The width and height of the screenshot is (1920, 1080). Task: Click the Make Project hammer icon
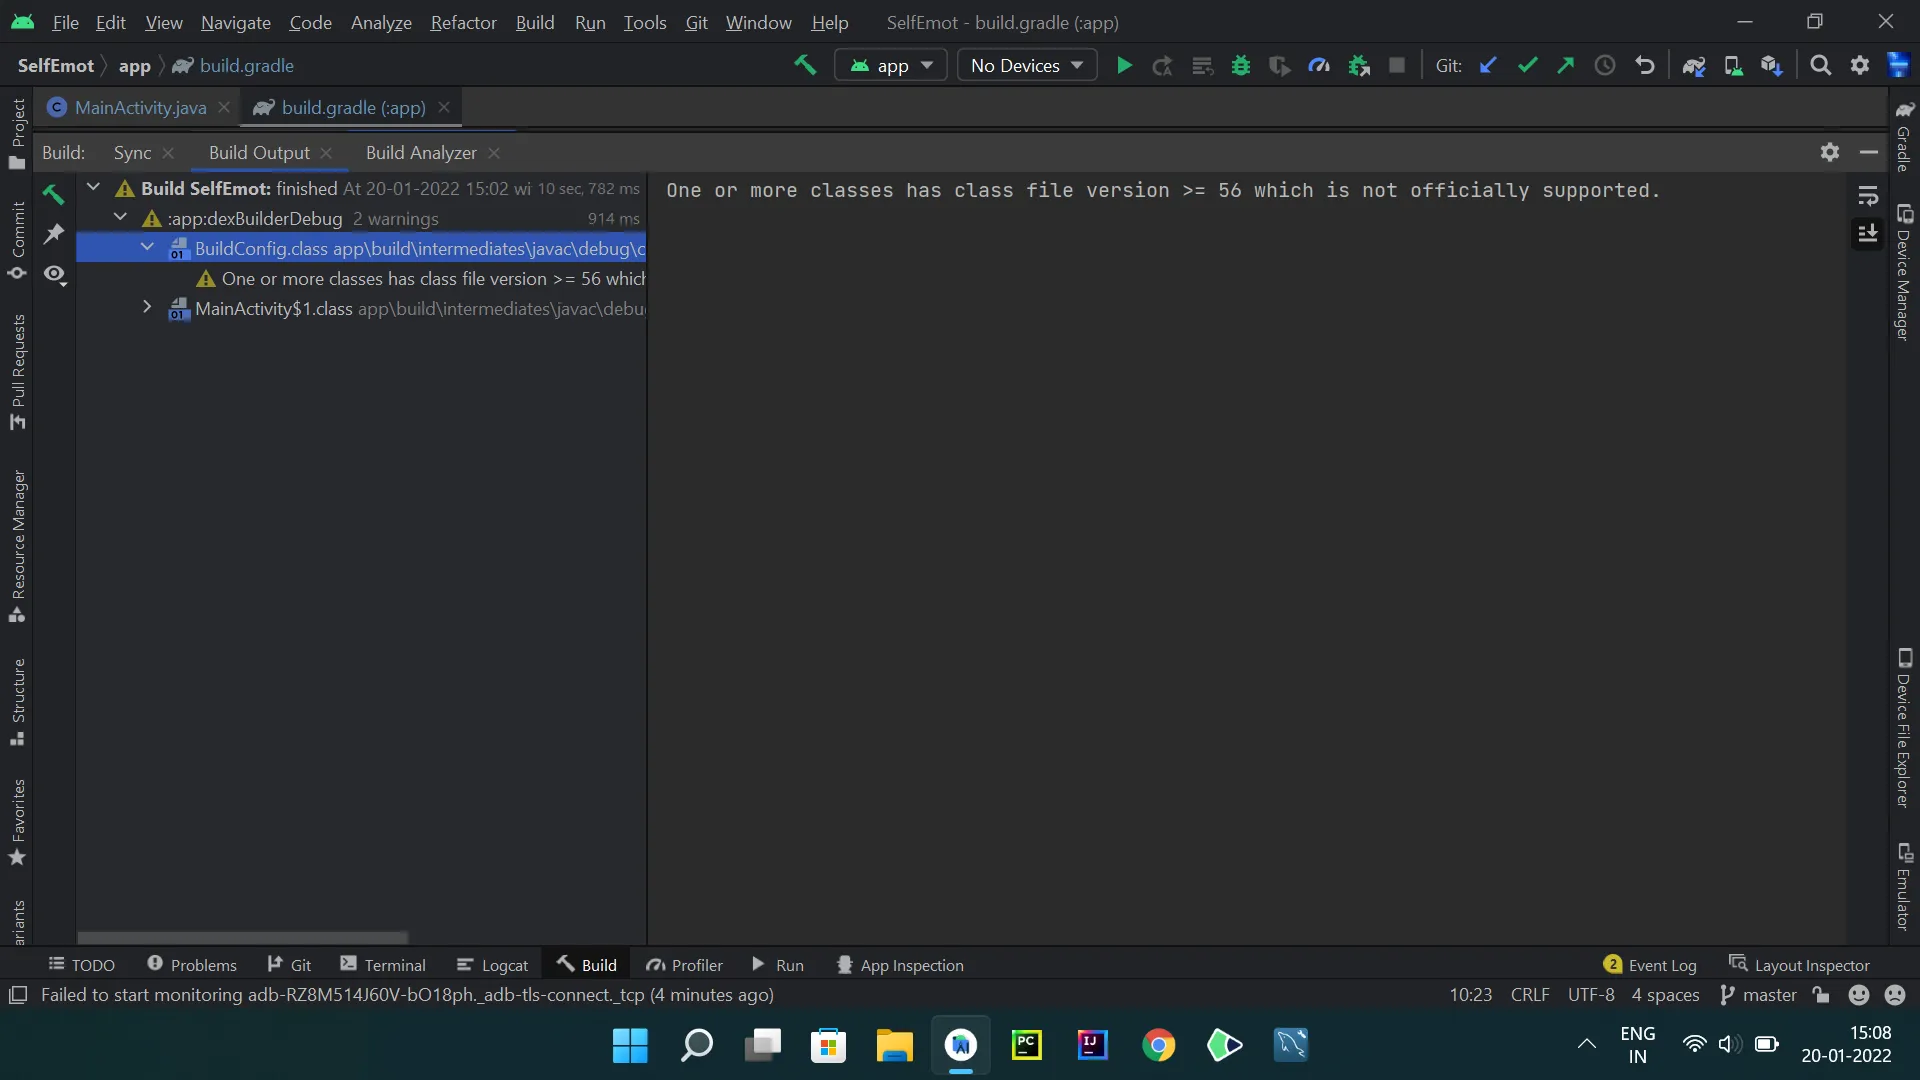[x=805, y=66]
